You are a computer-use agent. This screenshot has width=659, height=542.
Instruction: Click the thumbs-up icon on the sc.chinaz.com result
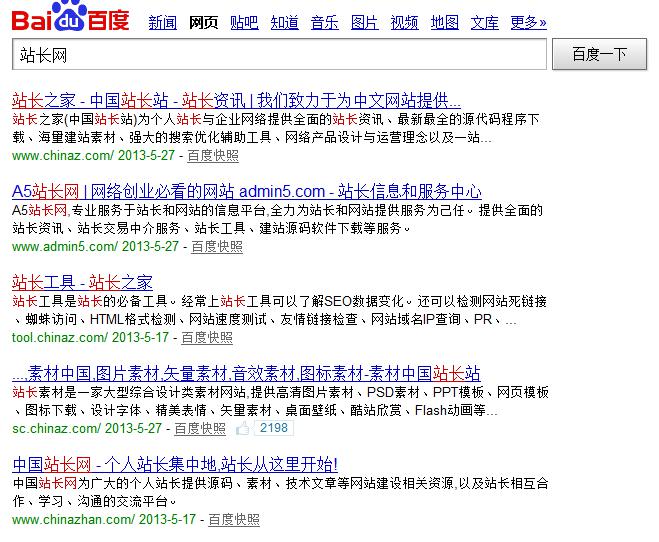[x=242, y=428]
